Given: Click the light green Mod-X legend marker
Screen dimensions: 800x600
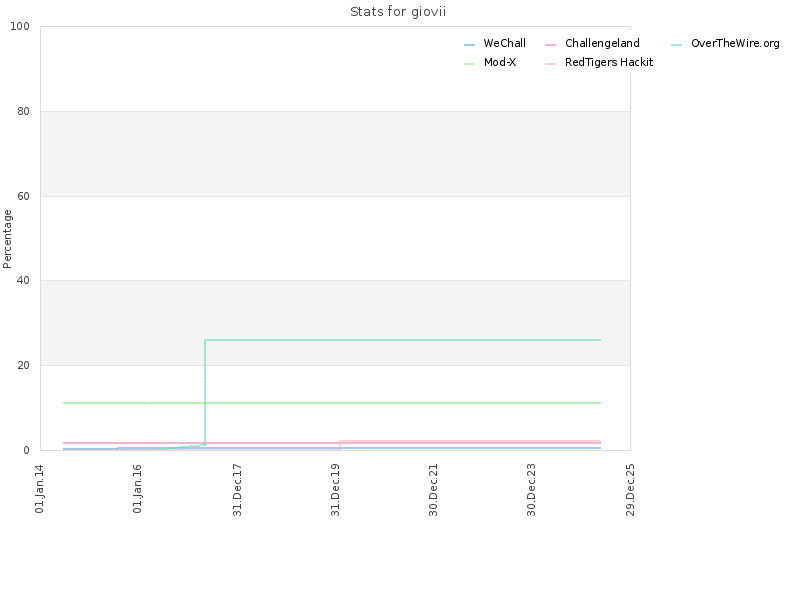Looking at the screenshot, I should point(469,64).
